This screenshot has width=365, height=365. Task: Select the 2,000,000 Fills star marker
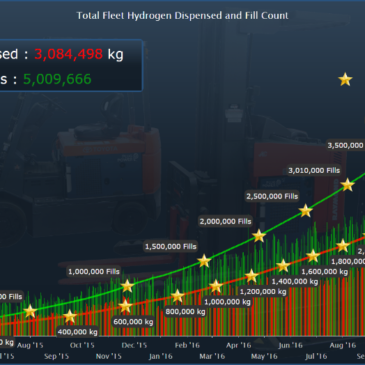point(259,236)
